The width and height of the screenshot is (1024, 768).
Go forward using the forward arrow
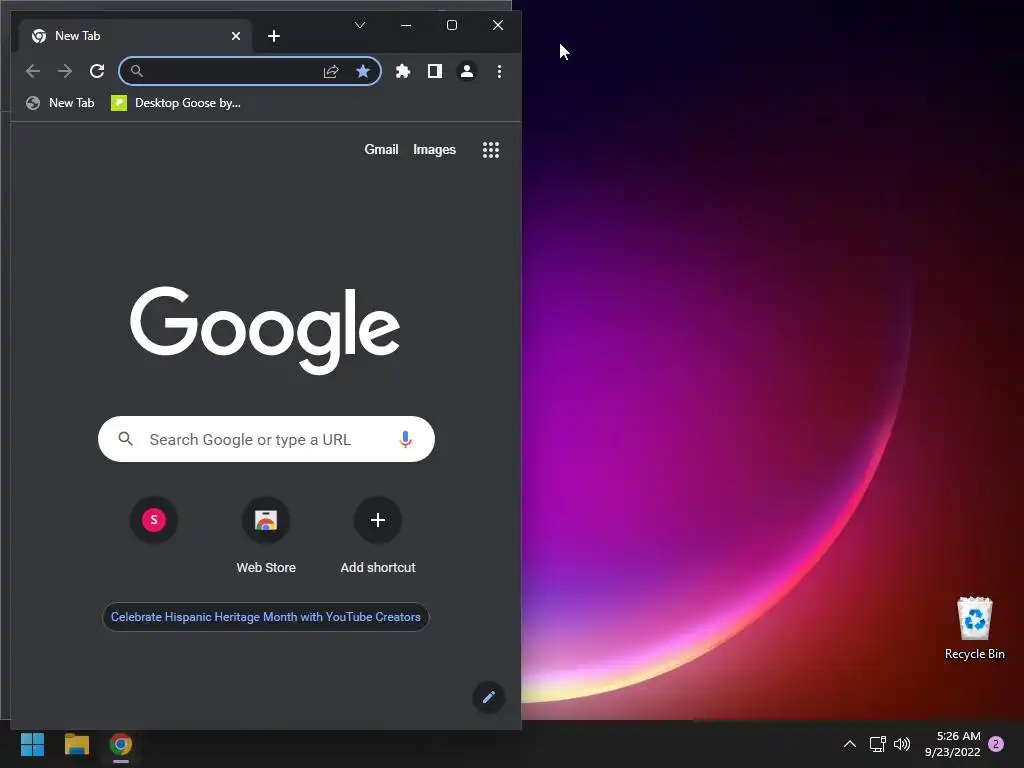(65, 71)
